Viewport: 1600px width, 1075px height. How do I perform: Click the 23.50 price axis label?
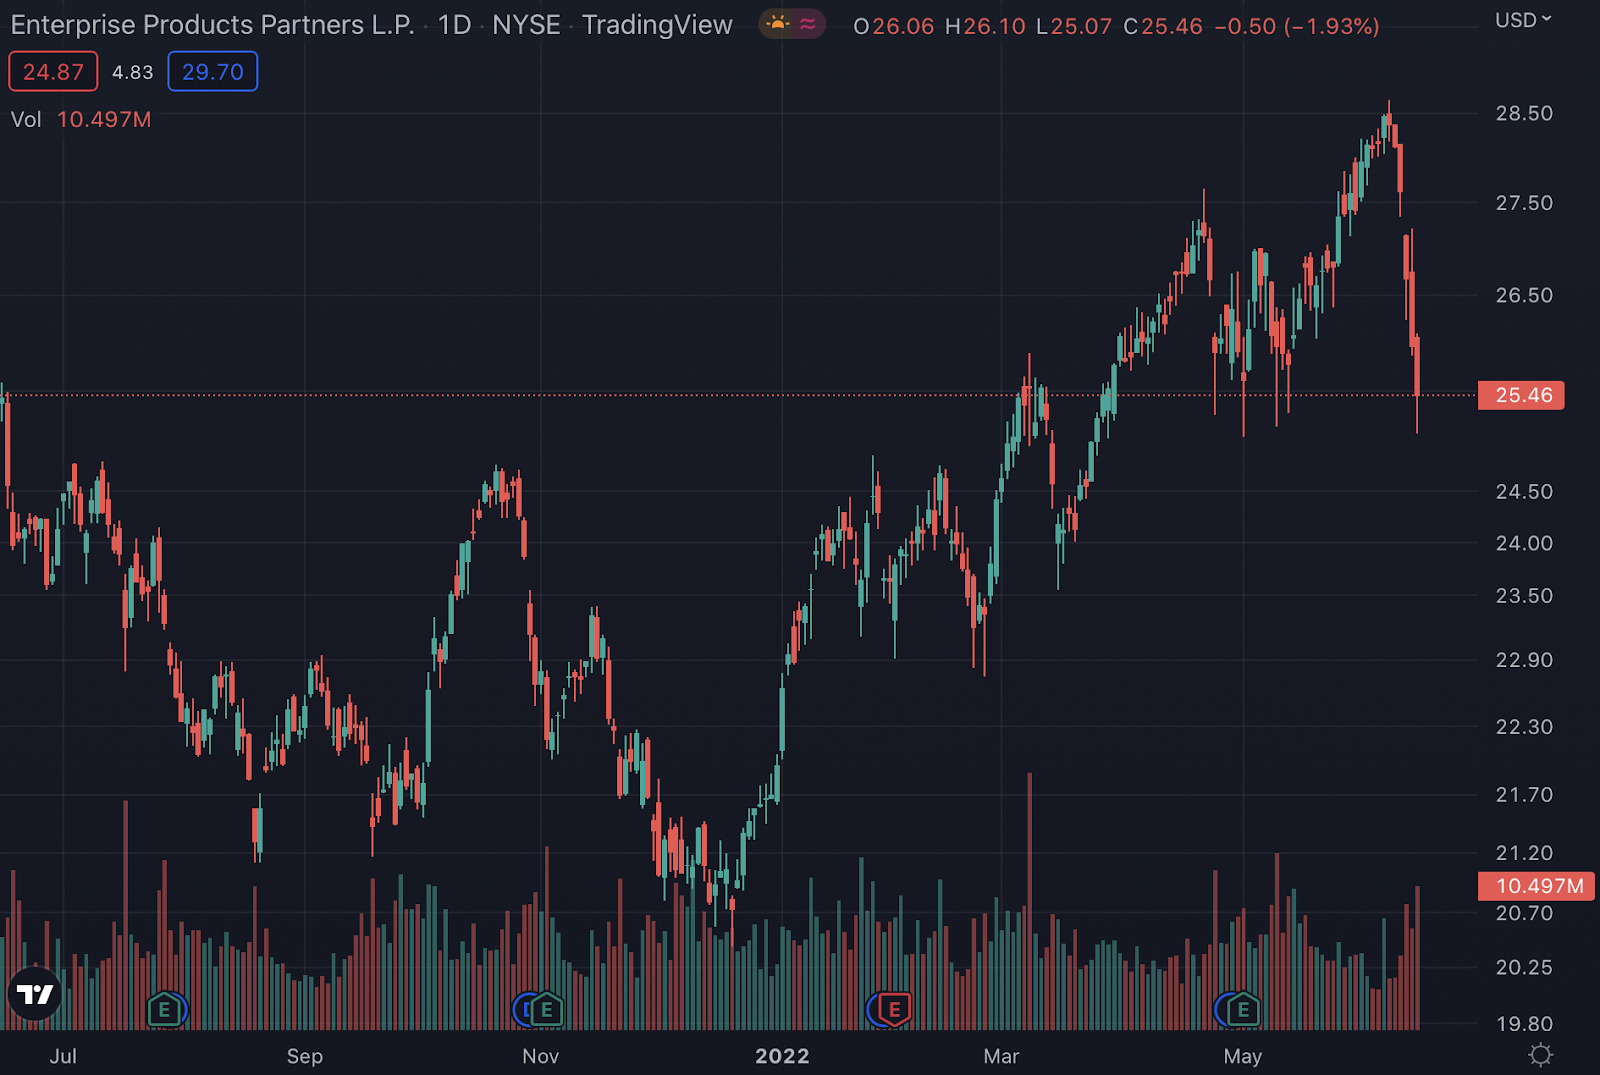1524,595
